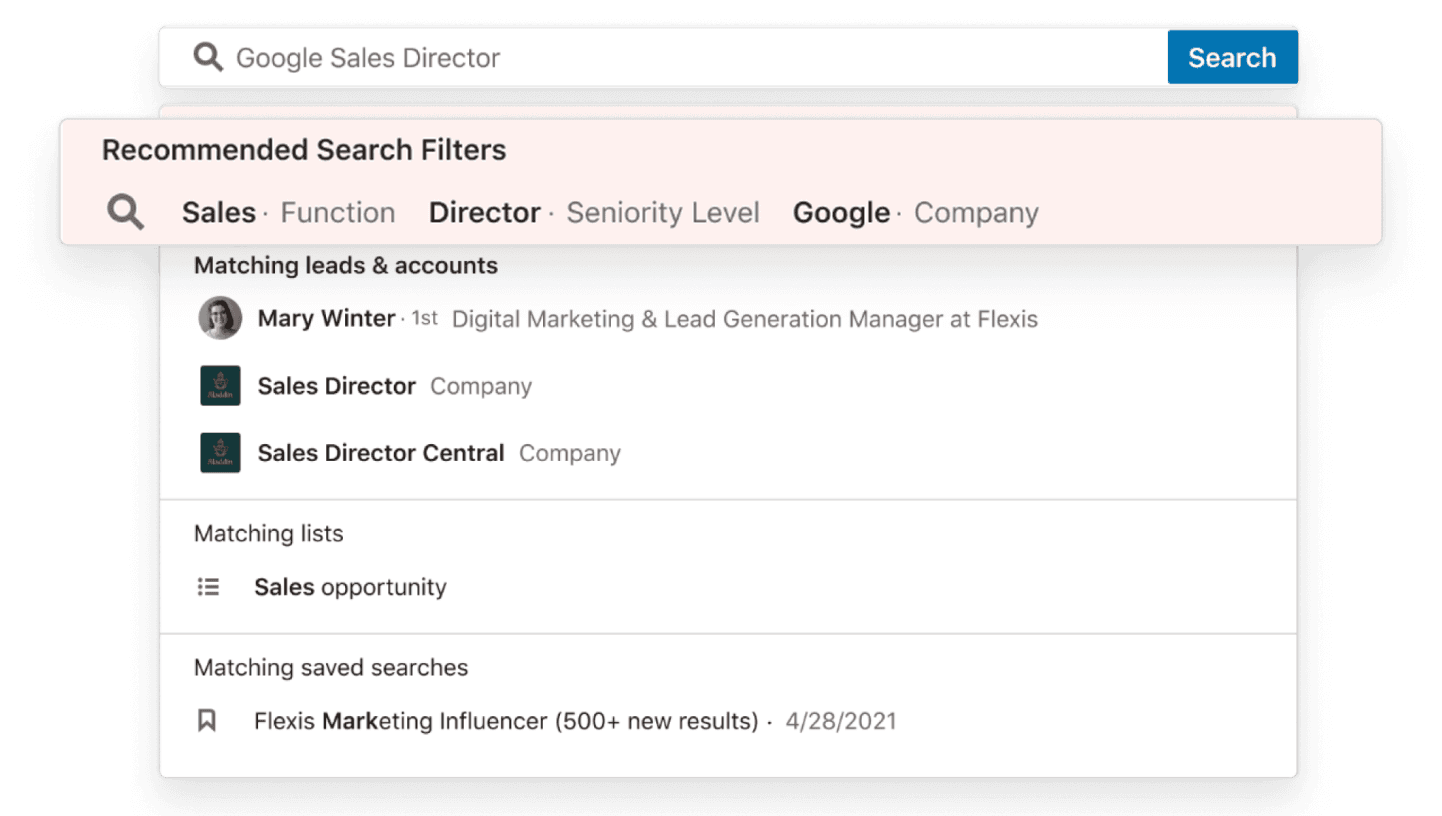This screenshot has height=816, width=1442.
Task: Click the magnifier icon beside recommended filters
Action: (125, 212)
